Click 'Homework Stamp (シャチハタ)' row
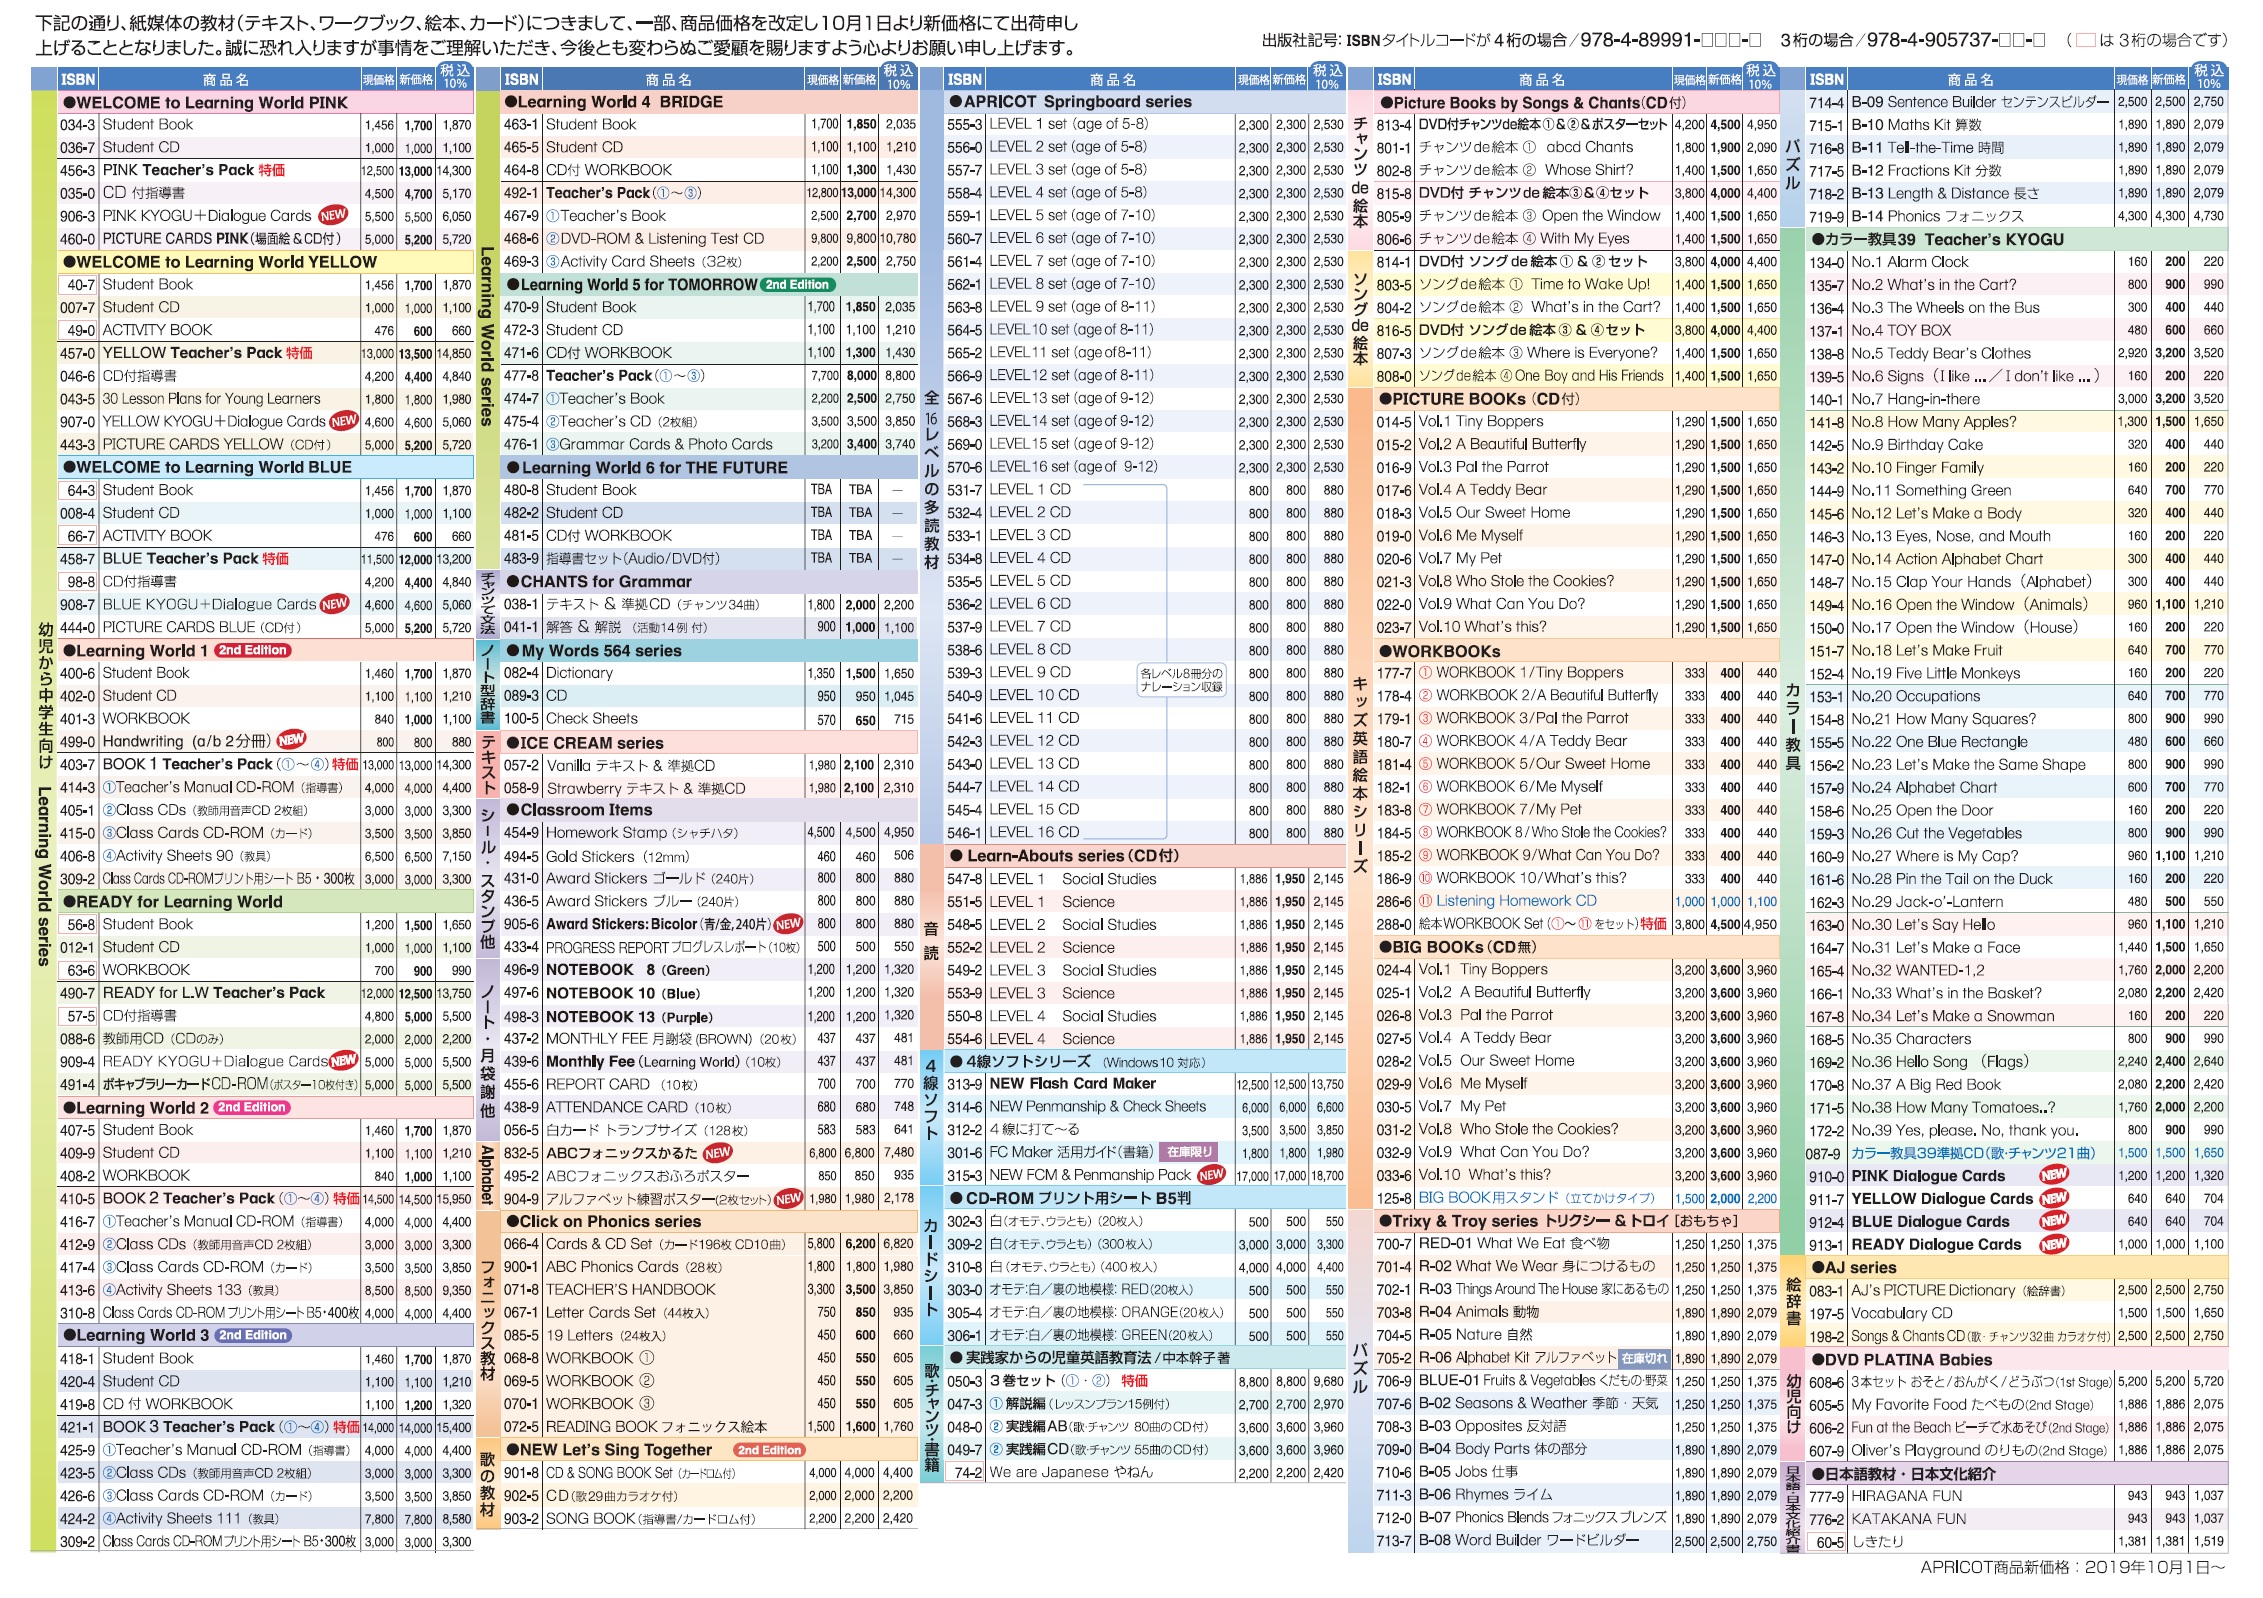2263x1598 pixels. 709,832
